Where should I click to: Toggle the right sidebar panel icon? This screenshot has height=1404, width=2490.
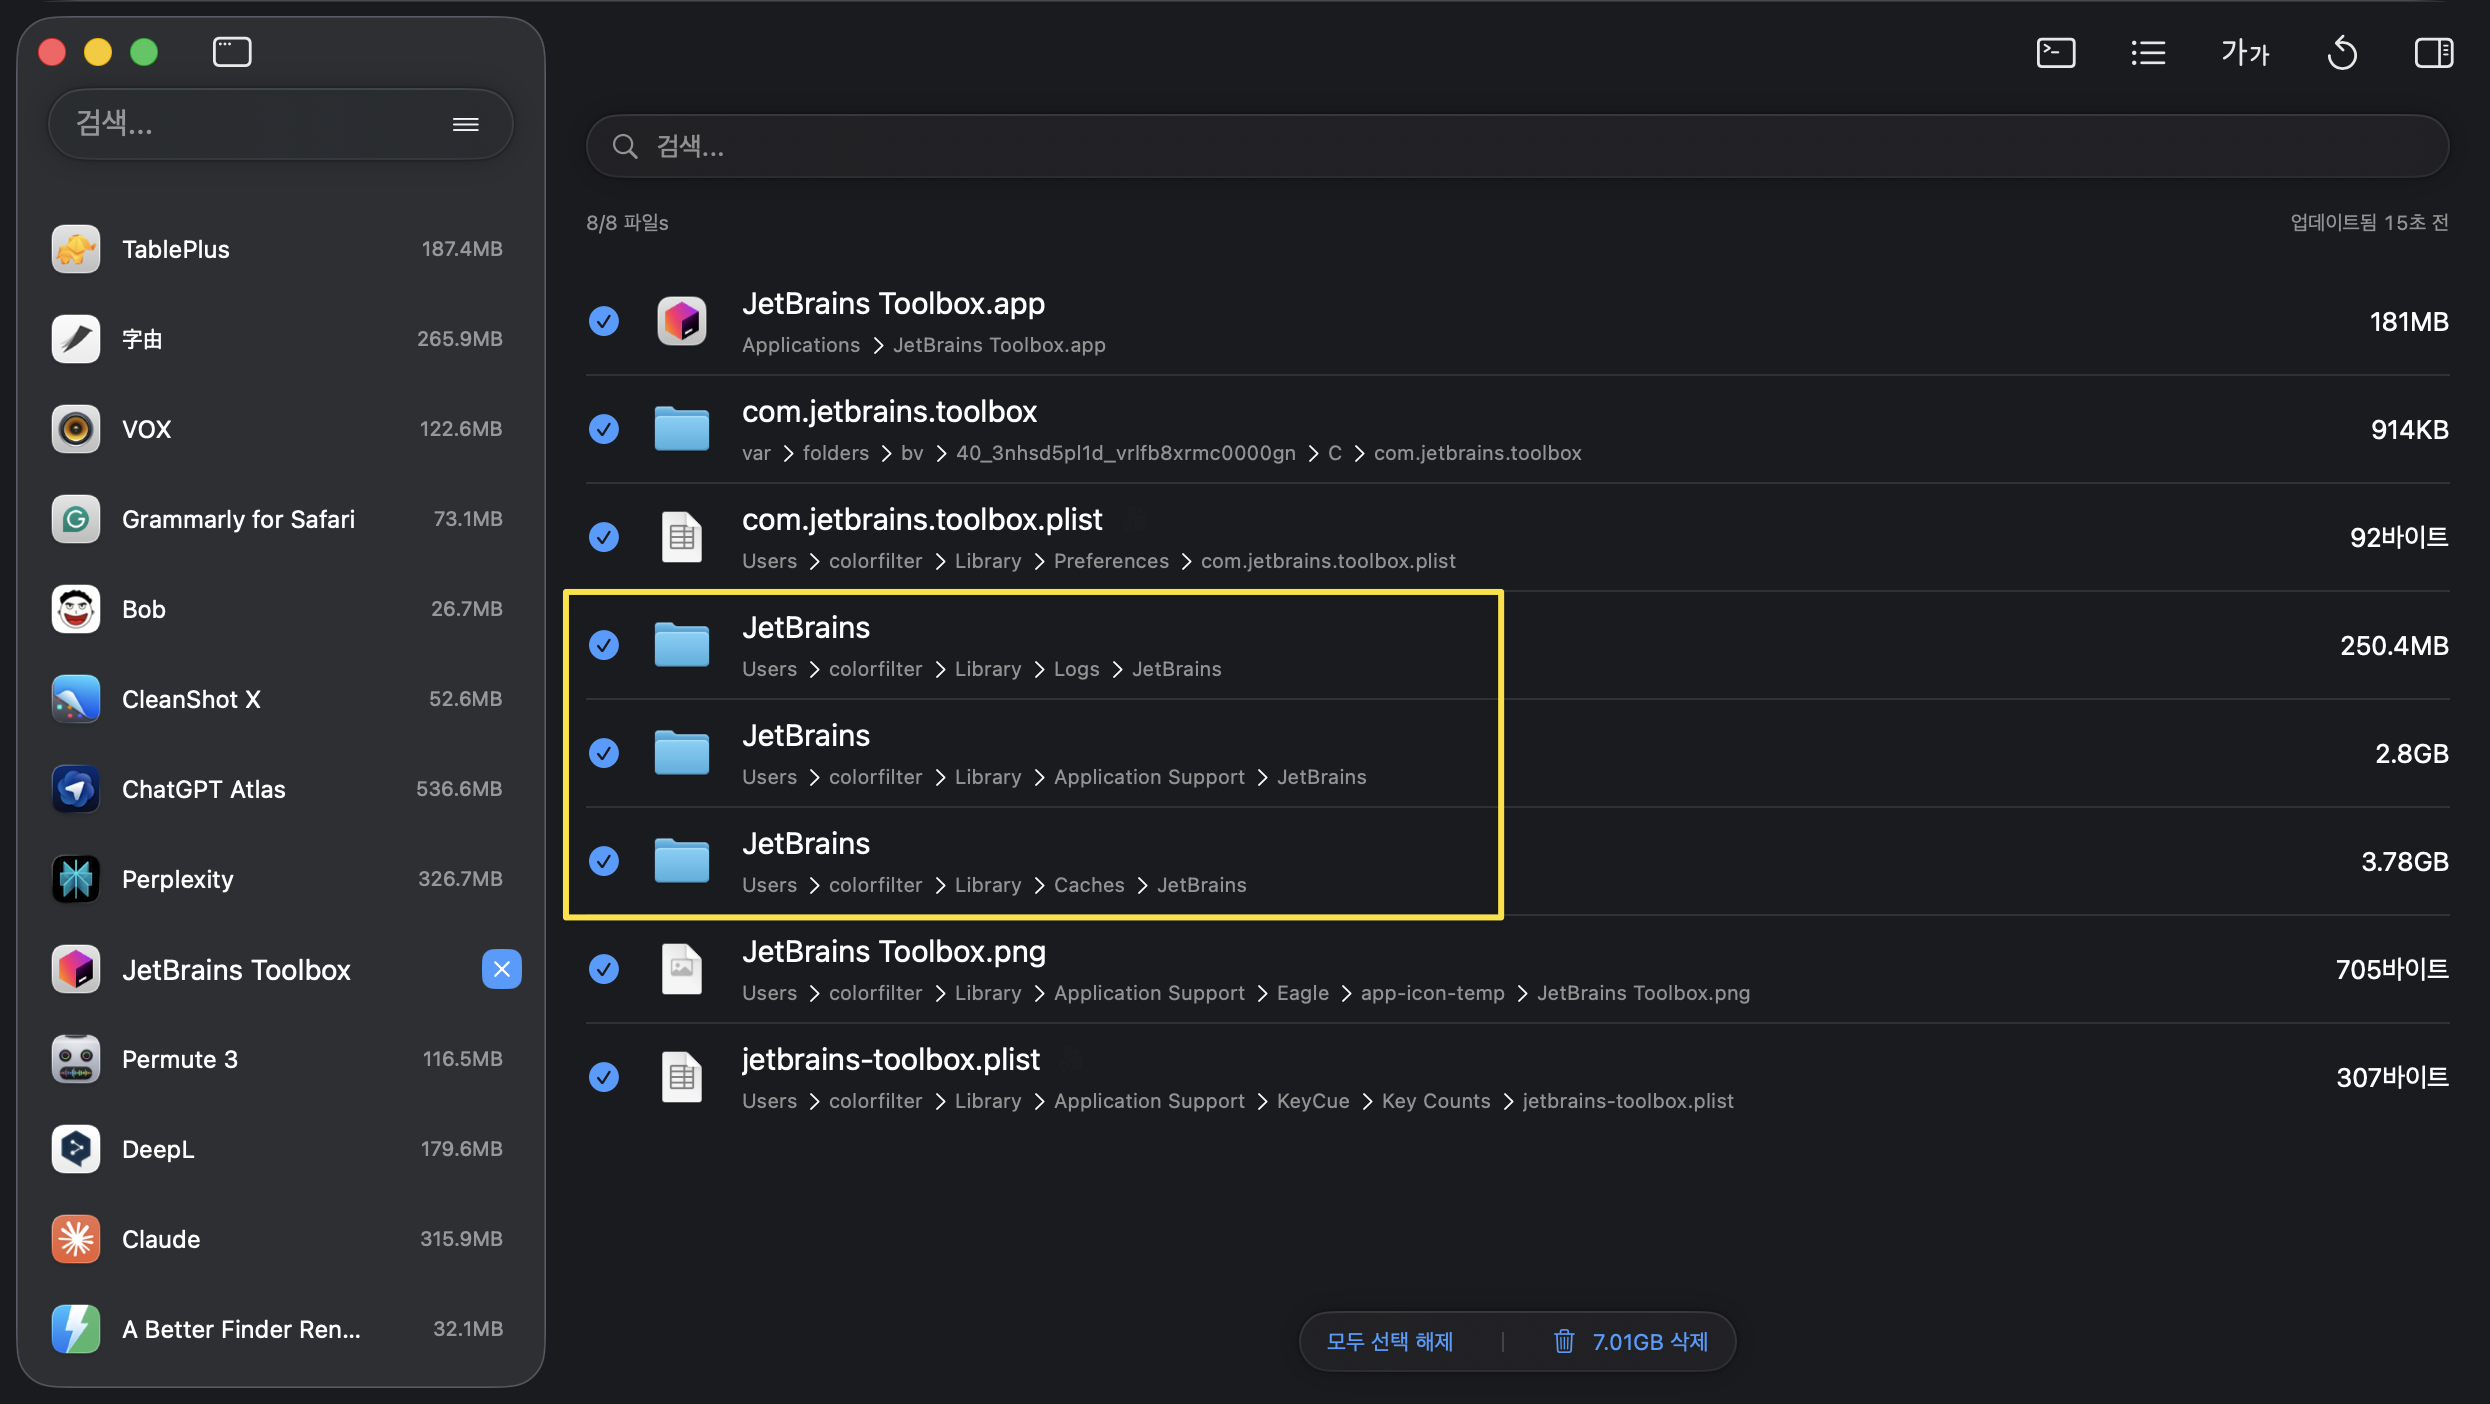coord(2433,53)
